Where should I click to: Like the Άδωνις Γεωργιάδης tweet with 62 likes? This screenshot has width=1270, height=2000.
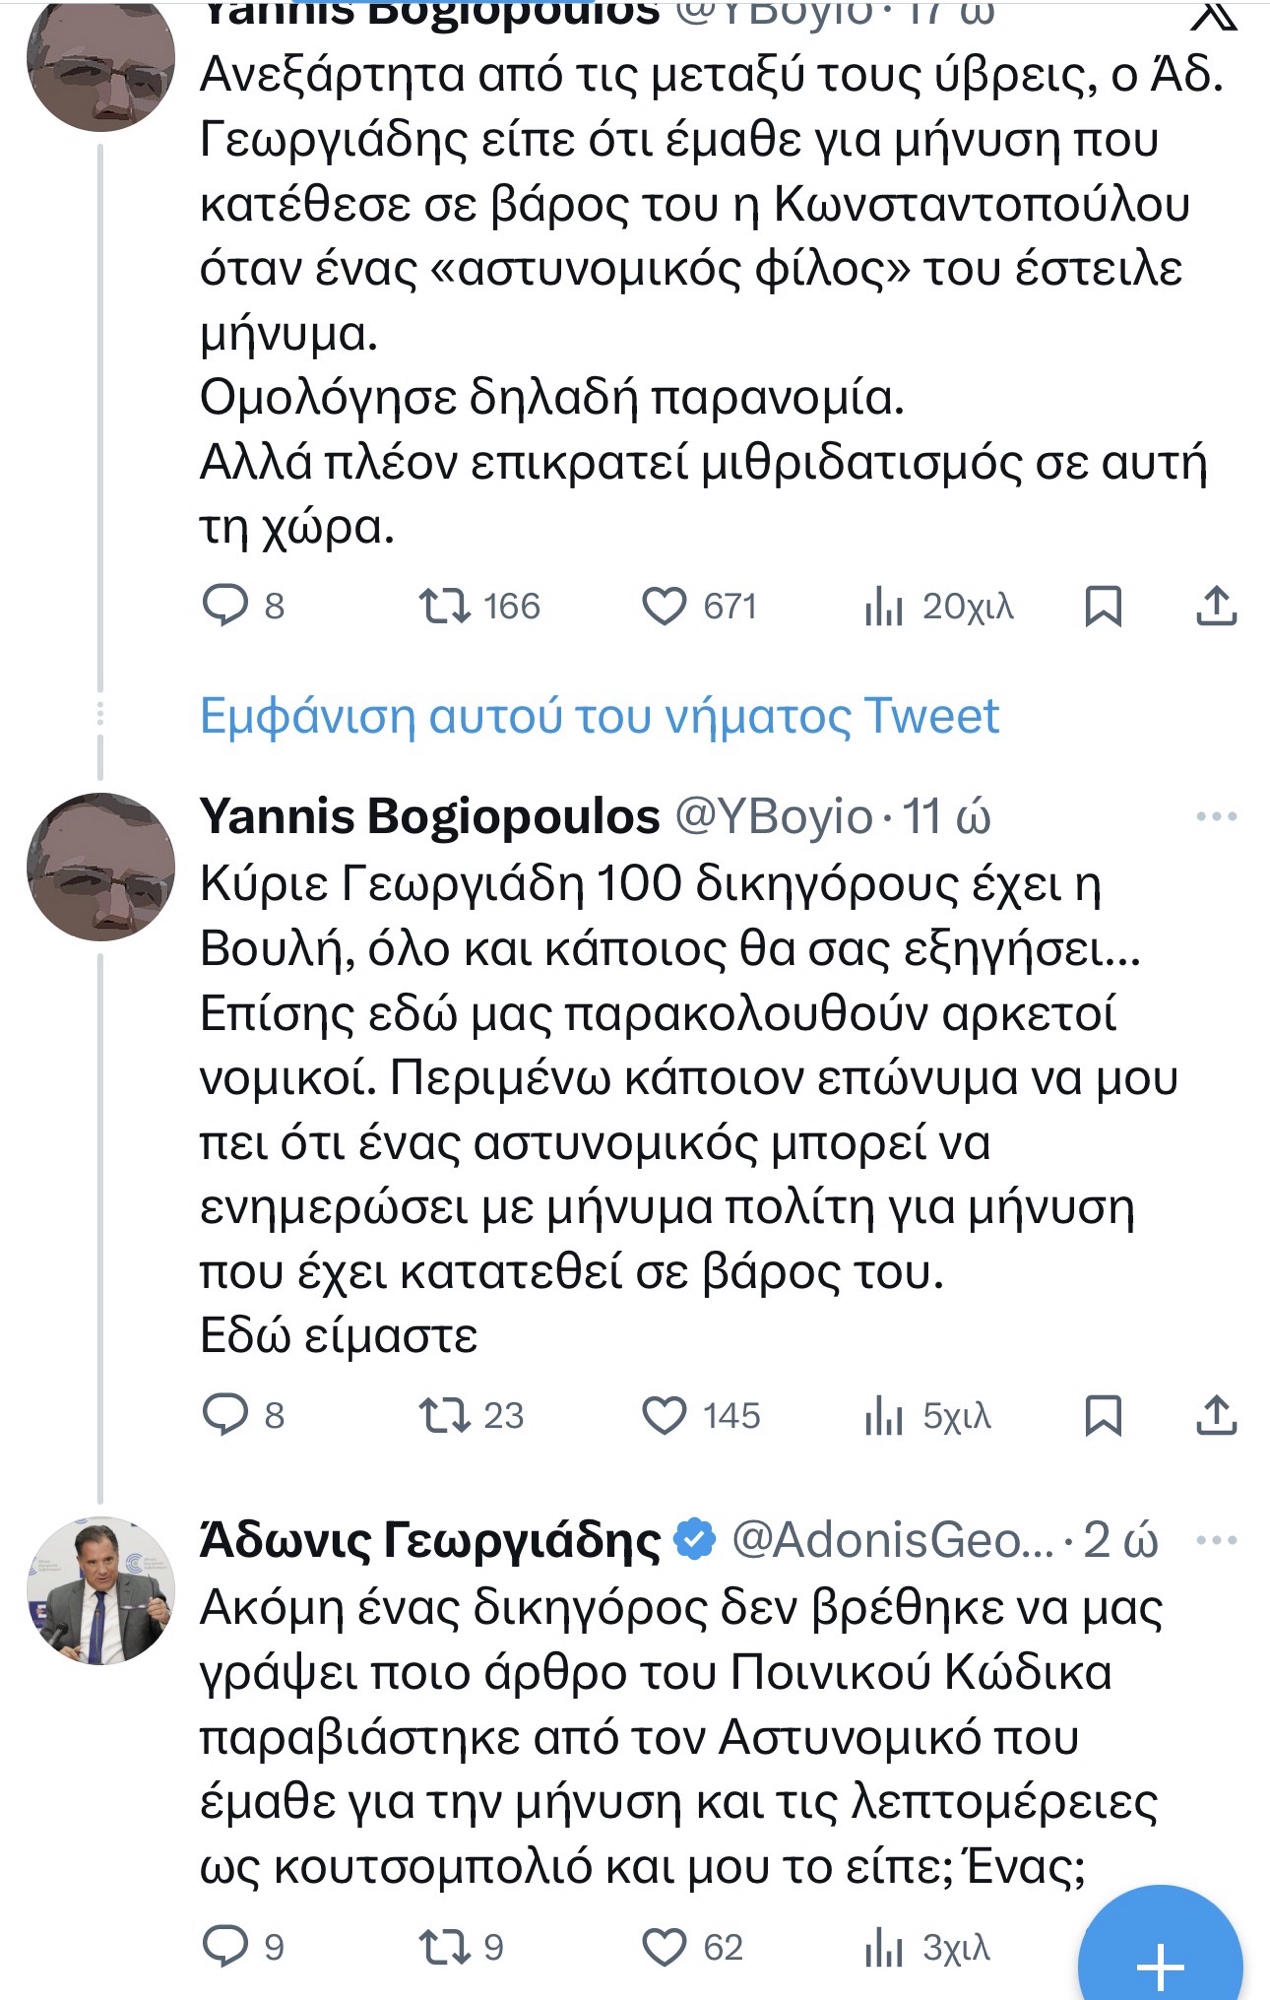click(664, 1947)
